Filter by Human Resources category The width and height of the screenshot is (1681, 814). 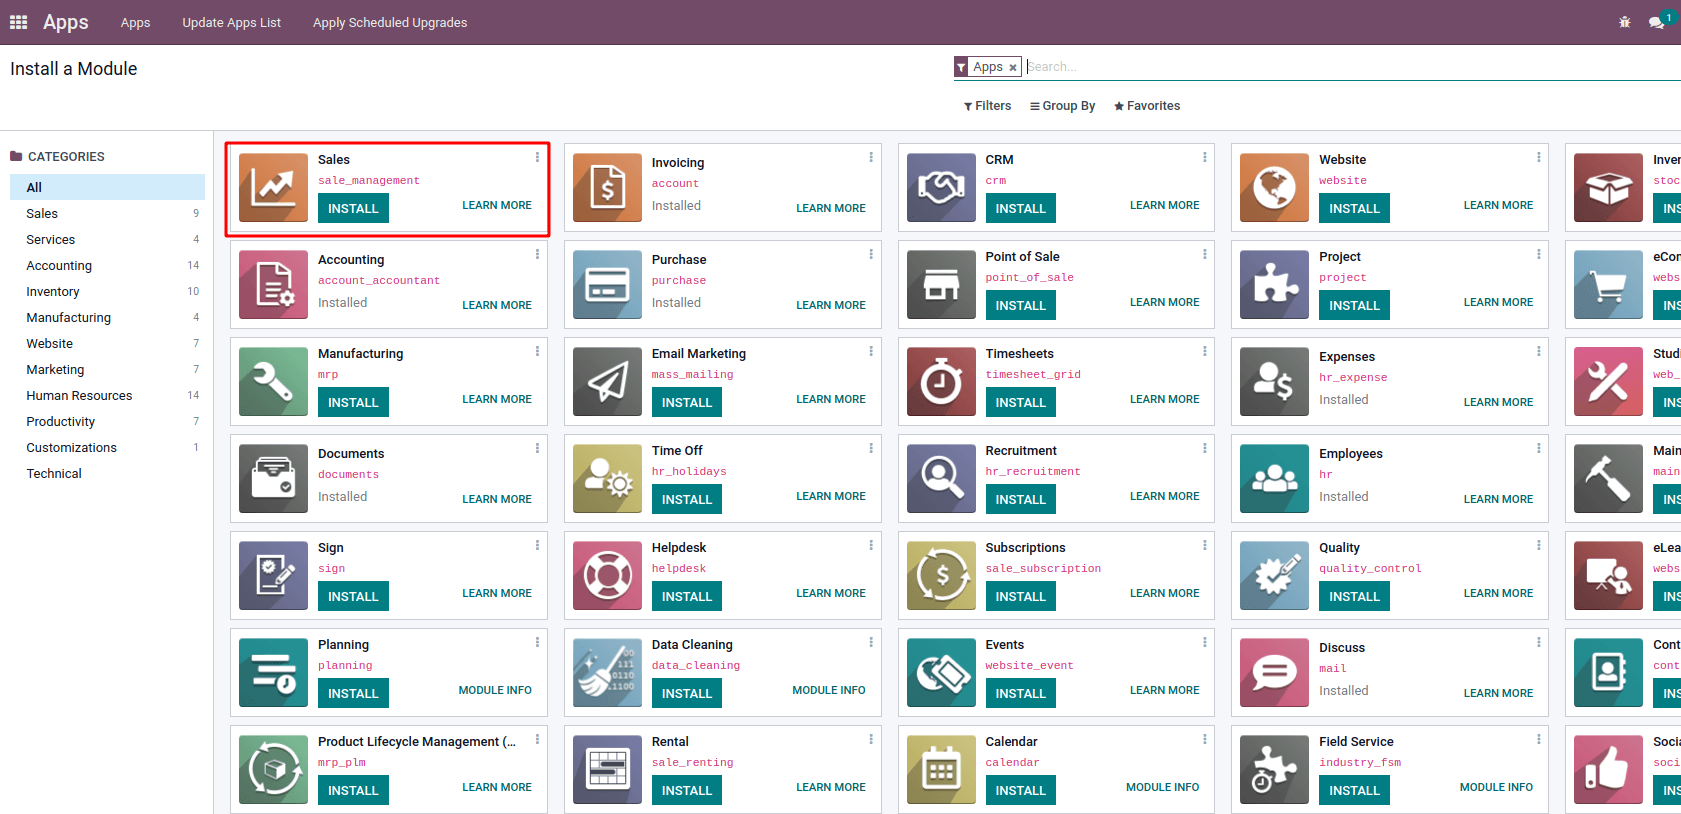107,395
